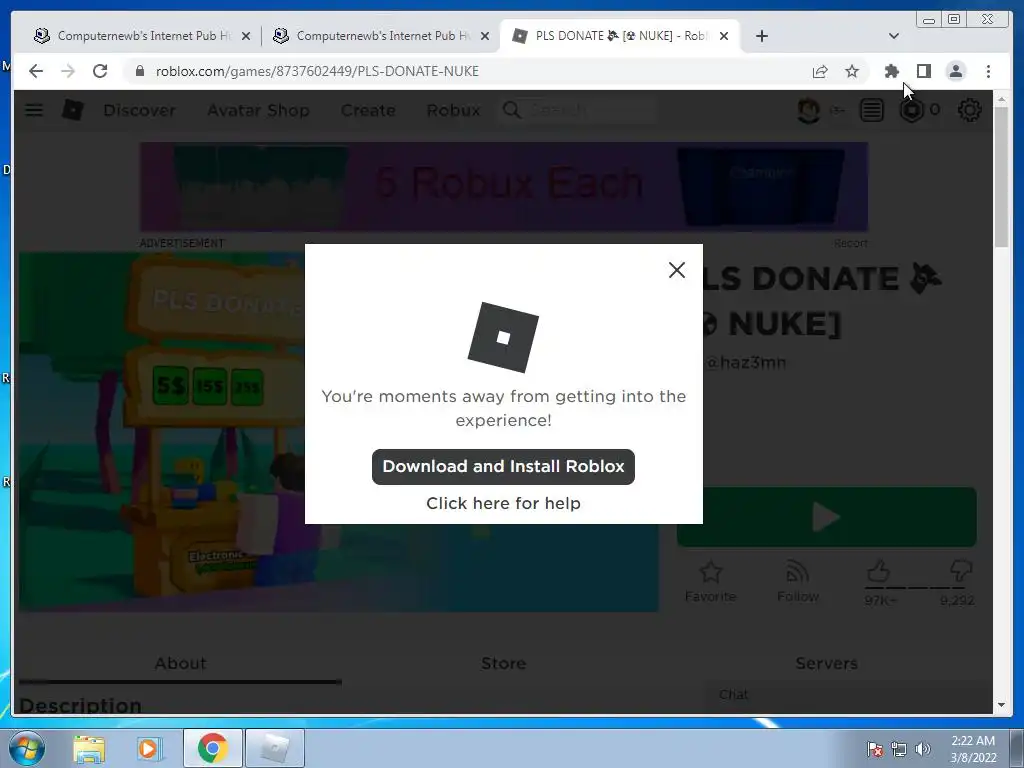The height and width of the screenshot is (768, 1024).
Task: Open Chrome profile avatar menu
Action: 955,71
